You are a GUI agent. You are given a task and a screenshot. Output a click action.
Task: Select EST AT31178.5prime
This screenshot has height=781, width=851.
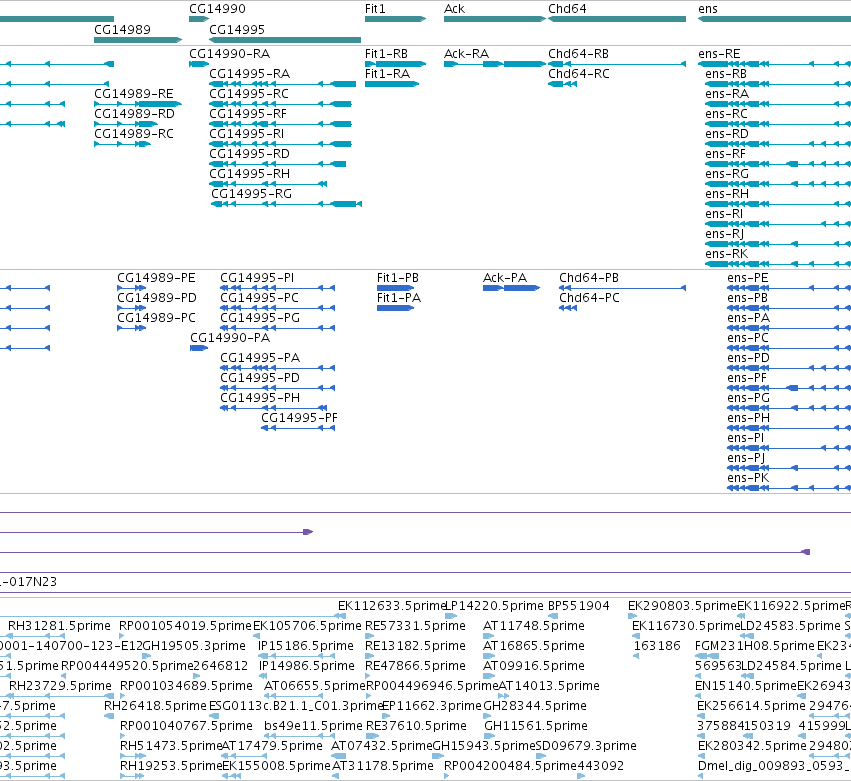point(382,766)
